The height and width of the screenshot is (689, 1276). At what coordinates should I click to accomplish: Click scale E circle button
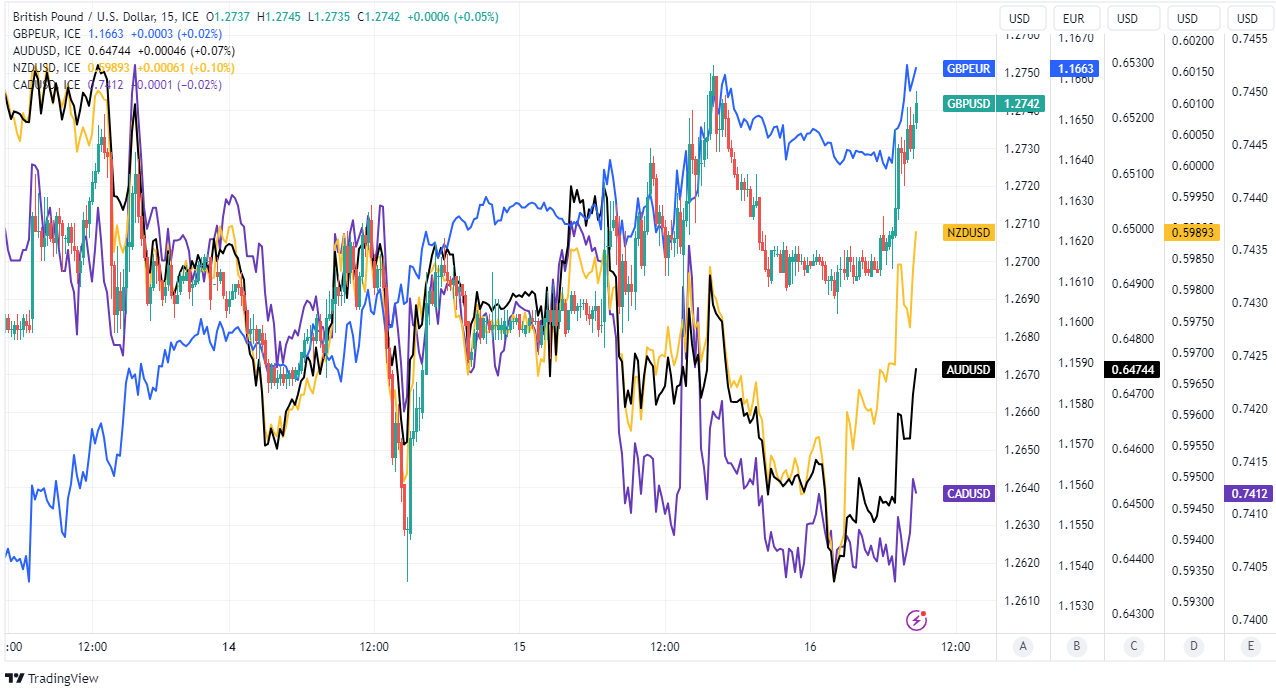1250,646
